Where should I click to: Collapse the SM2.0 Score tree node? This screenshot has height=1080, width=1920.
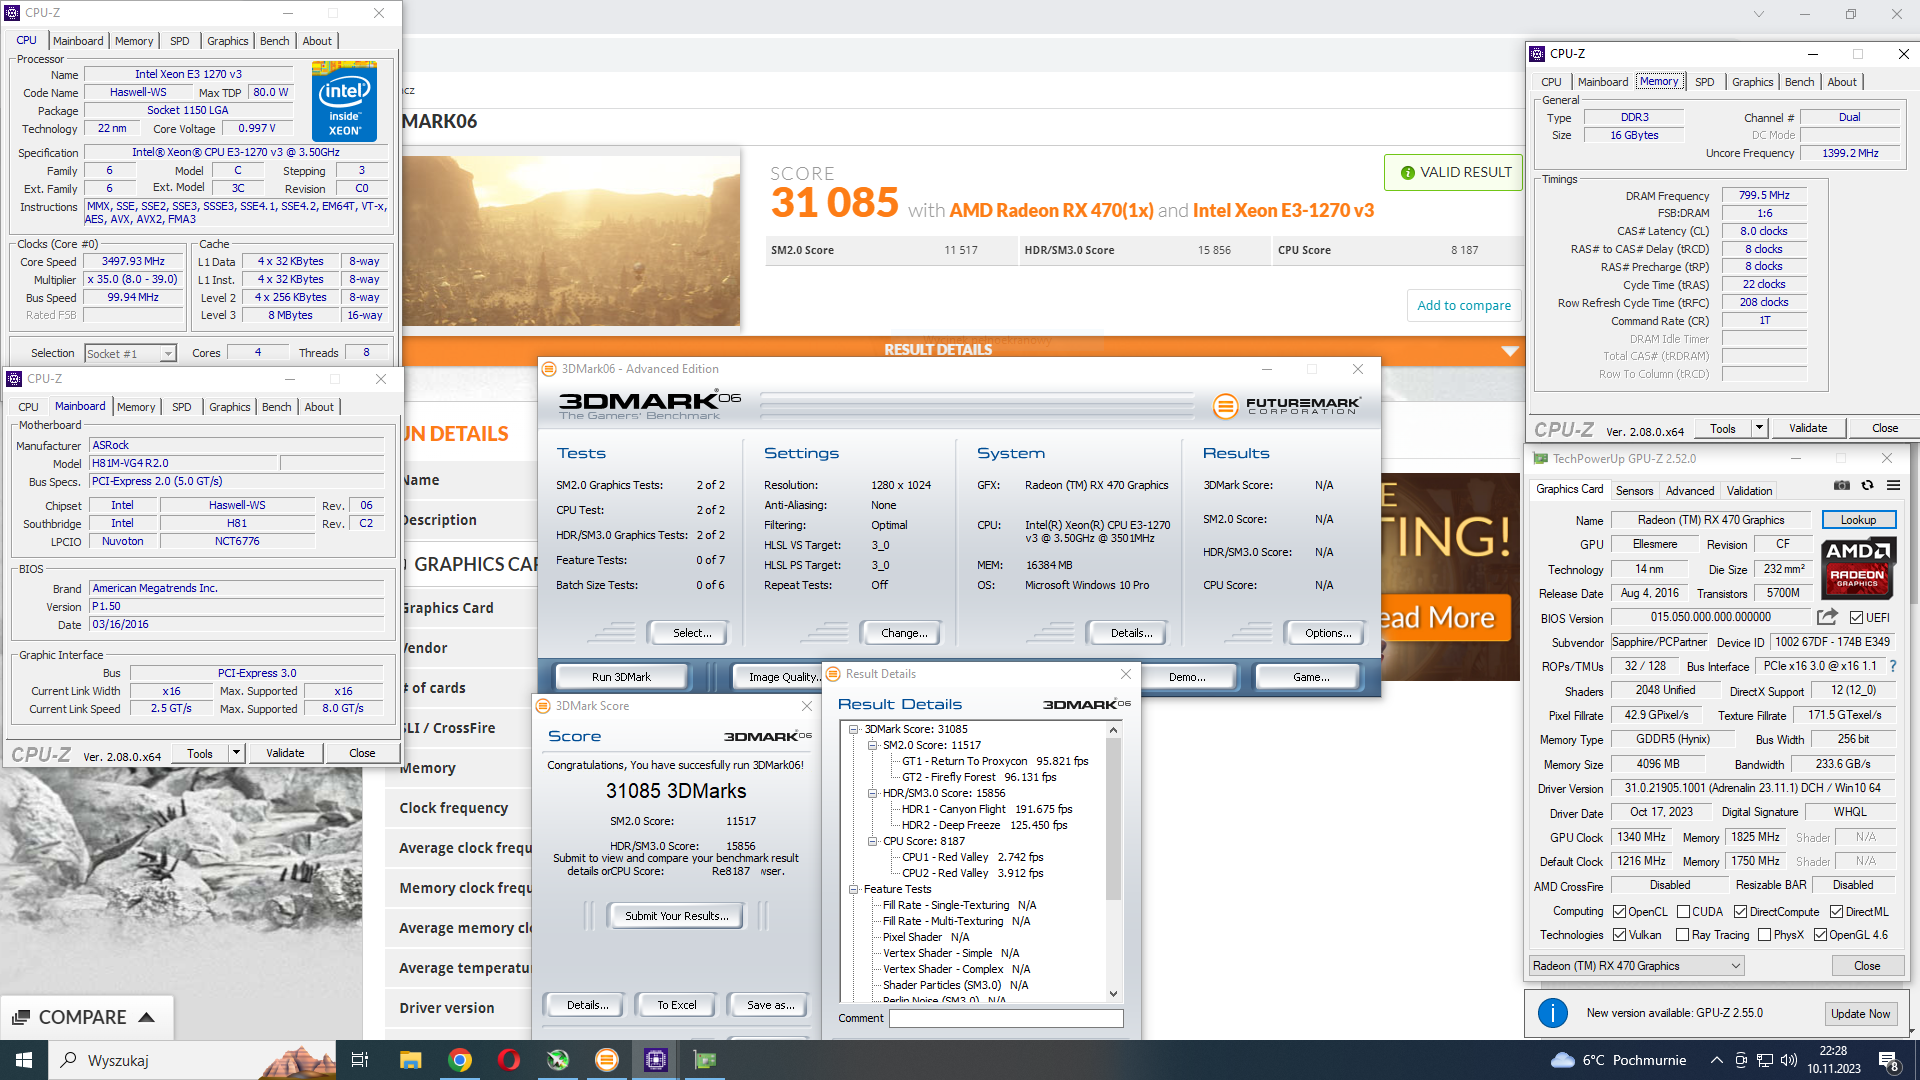click(872, 745)
